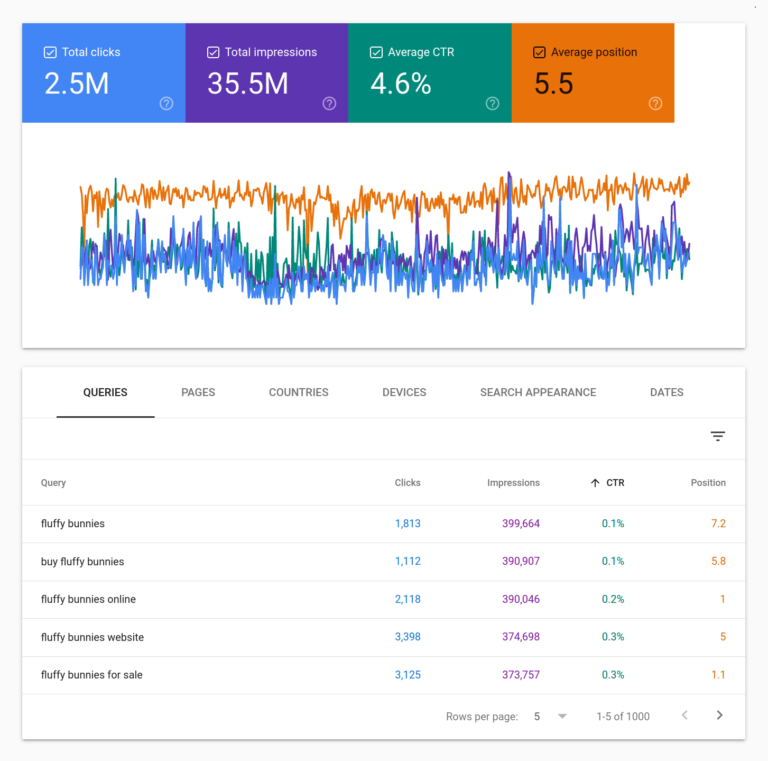Viewport: 768px width, 761px height.
Task: Sort table by Impressions column header
Action: 513,483
